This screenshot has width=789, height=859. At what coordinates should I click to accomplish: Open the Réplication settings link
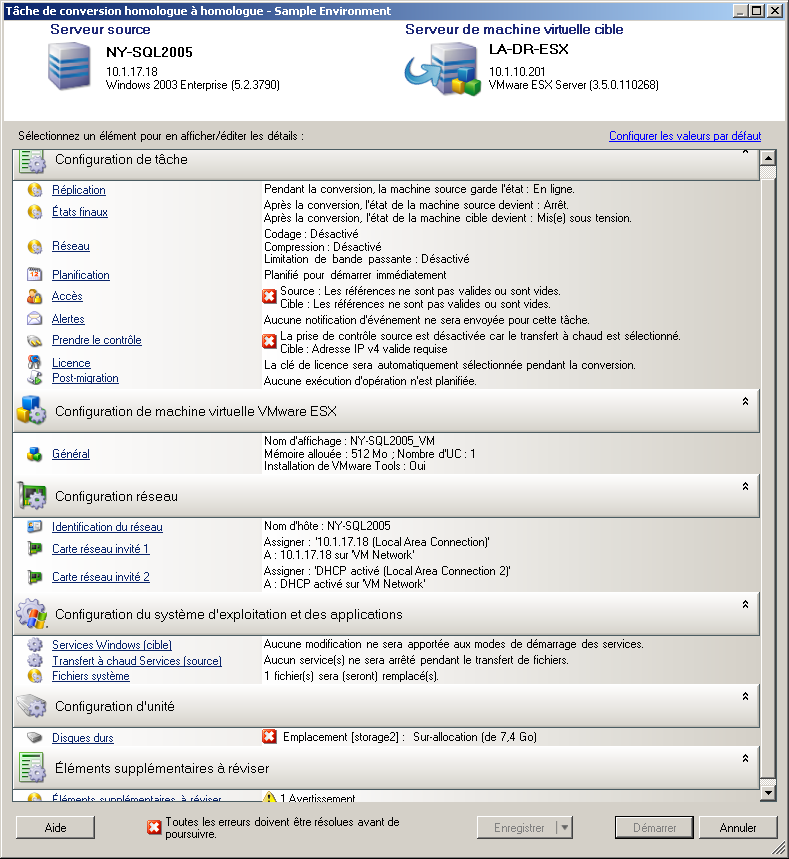coord(79,190)
